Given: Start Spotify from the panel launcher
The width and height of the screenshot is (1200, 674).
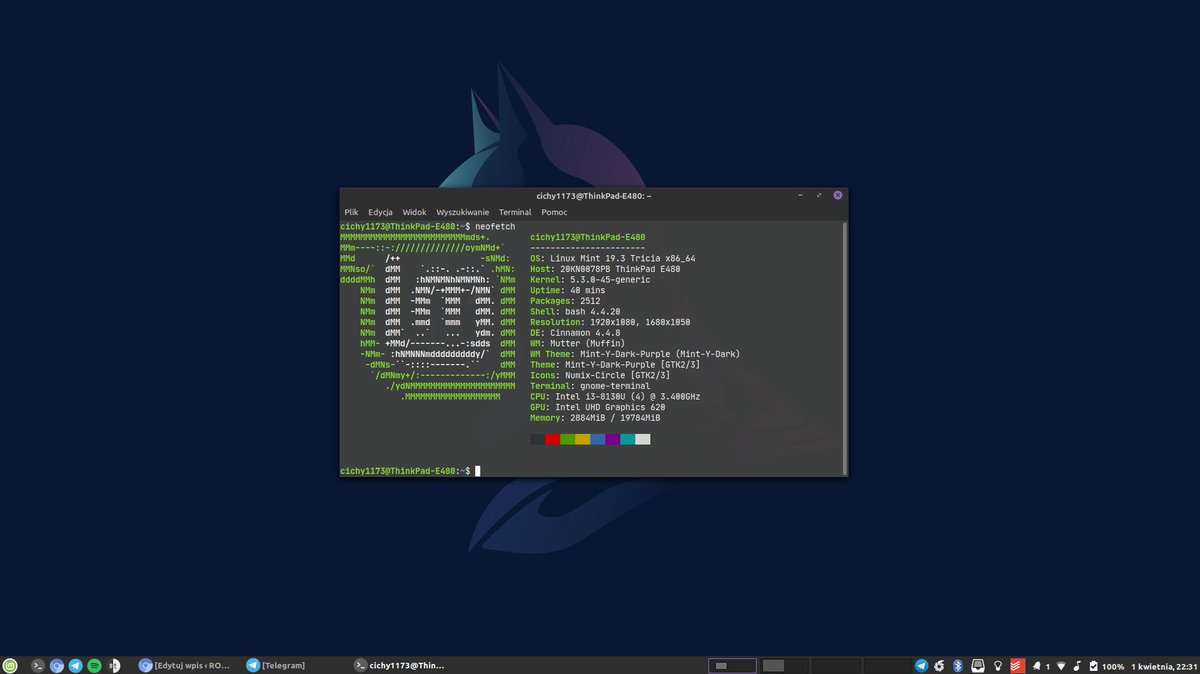Looking at the screenshot, I should (x=95, y=664).
